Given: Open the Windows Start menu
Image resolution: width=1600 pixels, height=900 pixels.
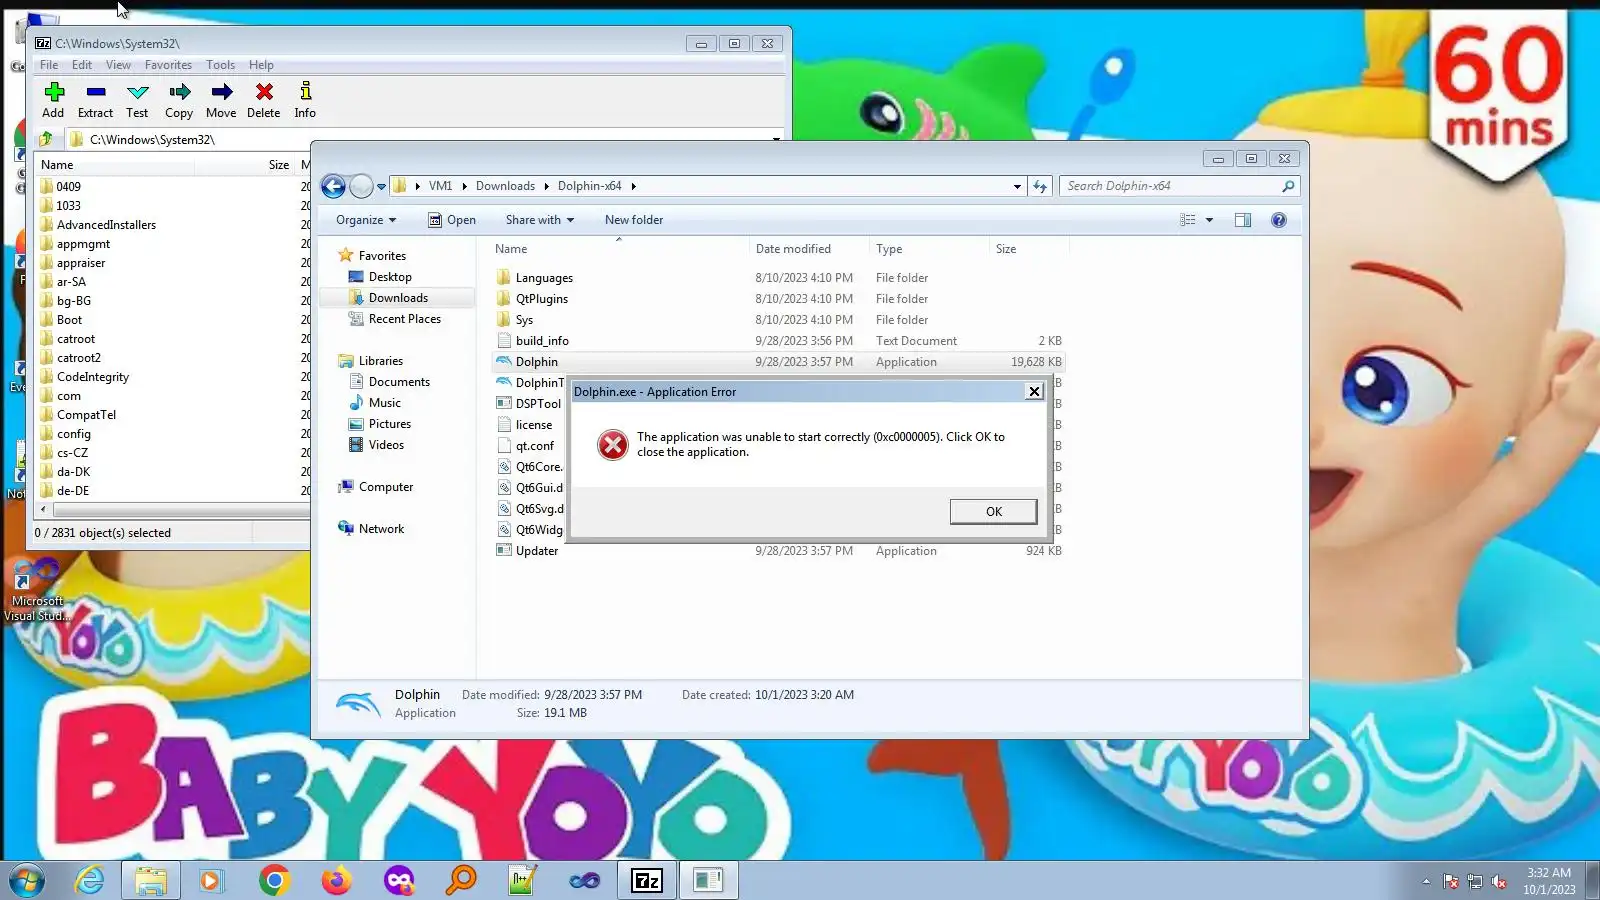Looking at the screenshot, I should click(27, 881).
